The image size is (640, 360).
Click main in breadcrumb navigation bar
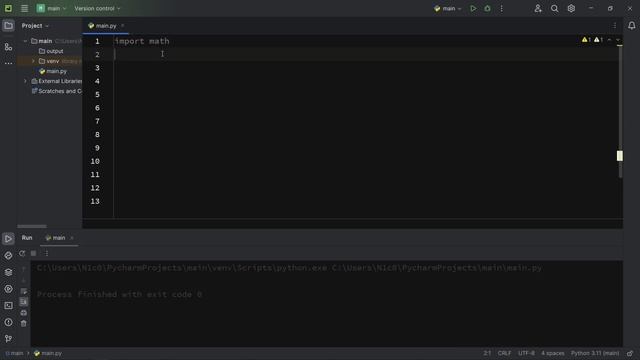[x=14, y=353]
